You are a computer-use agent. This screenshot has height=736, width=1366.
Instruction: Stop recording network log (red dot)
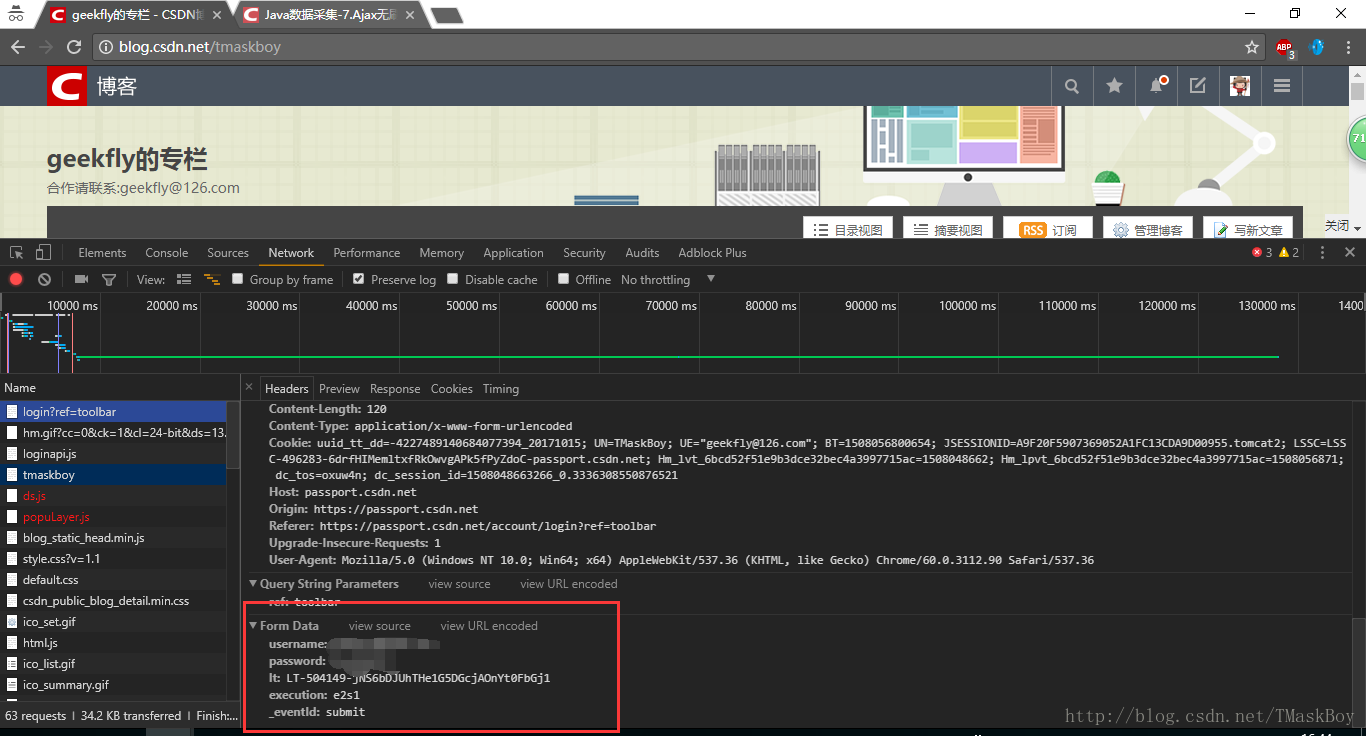pyautogui.click(x=16, y=280)
